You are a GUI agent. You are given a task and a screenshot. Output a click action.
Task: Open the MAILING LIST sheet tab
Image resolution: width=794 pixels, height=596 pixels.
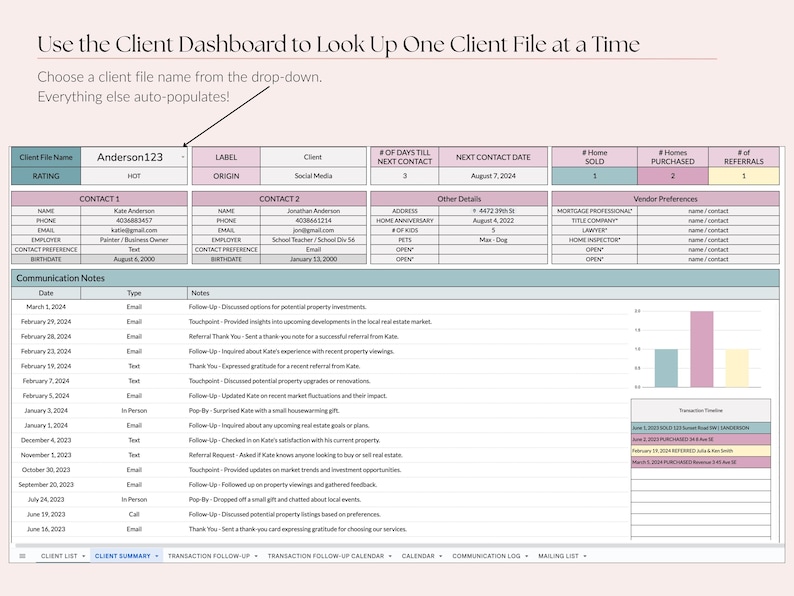[558, 556]
